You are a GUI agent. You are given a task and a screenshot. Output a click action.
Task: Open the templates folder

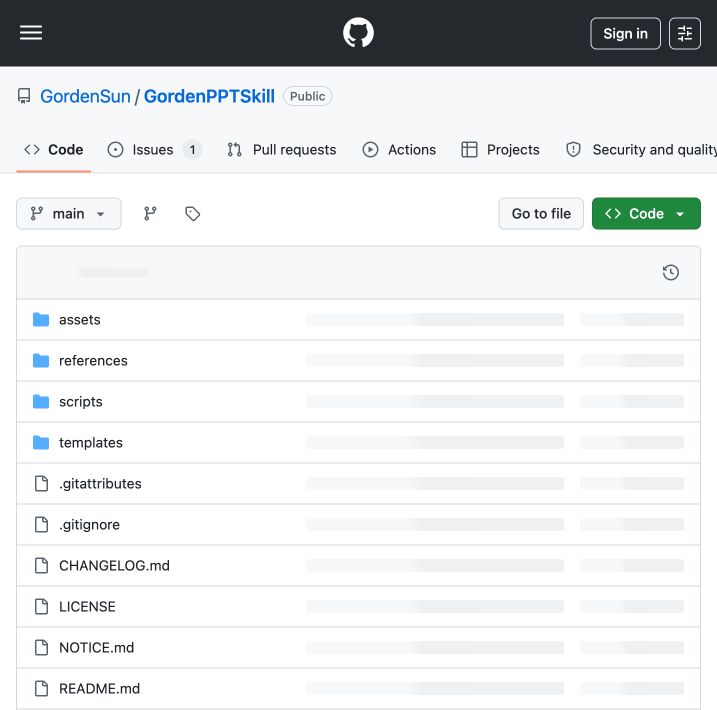tap(91, 443)
